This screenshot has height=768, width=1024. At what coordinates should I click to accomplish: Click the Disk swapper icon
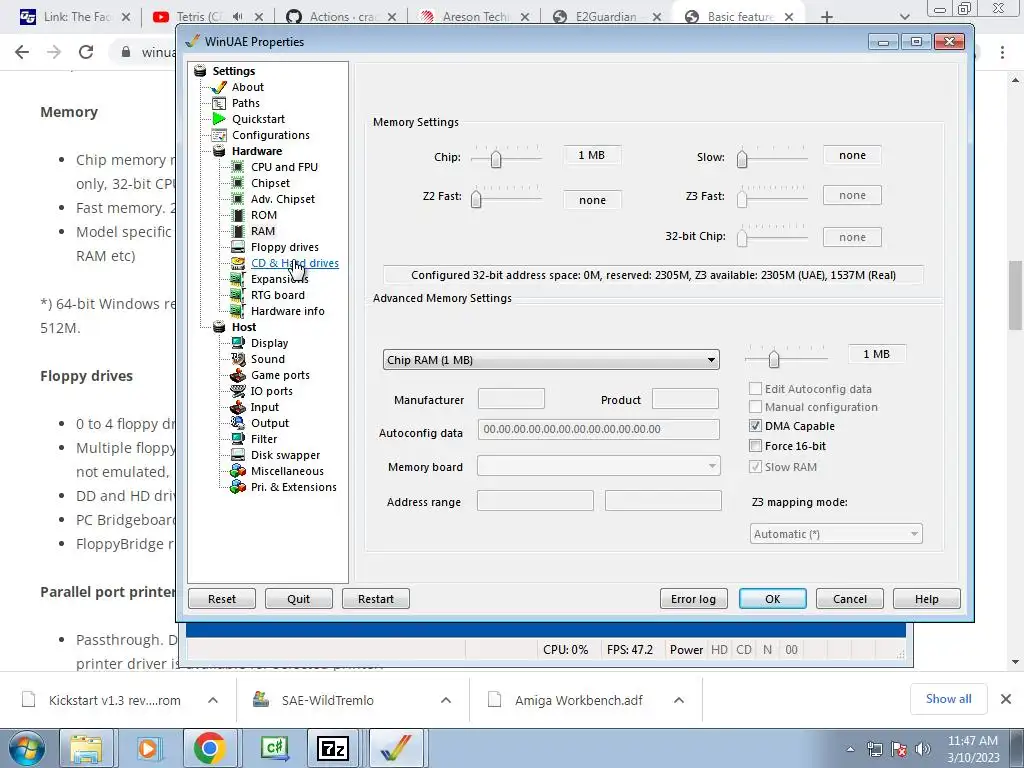click(238, 455)
